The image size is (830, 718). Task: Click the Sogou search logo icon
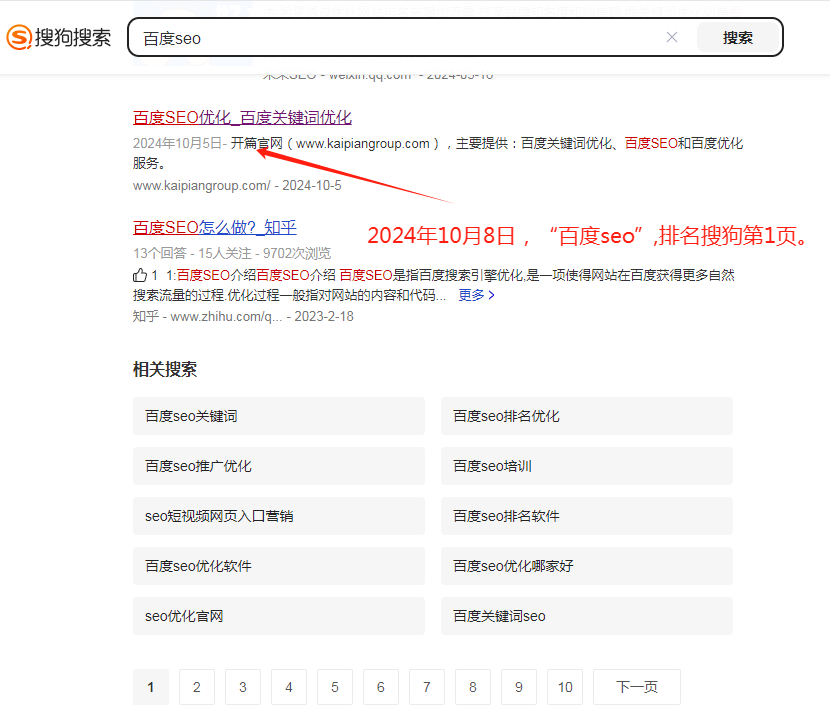pos(18,38)
